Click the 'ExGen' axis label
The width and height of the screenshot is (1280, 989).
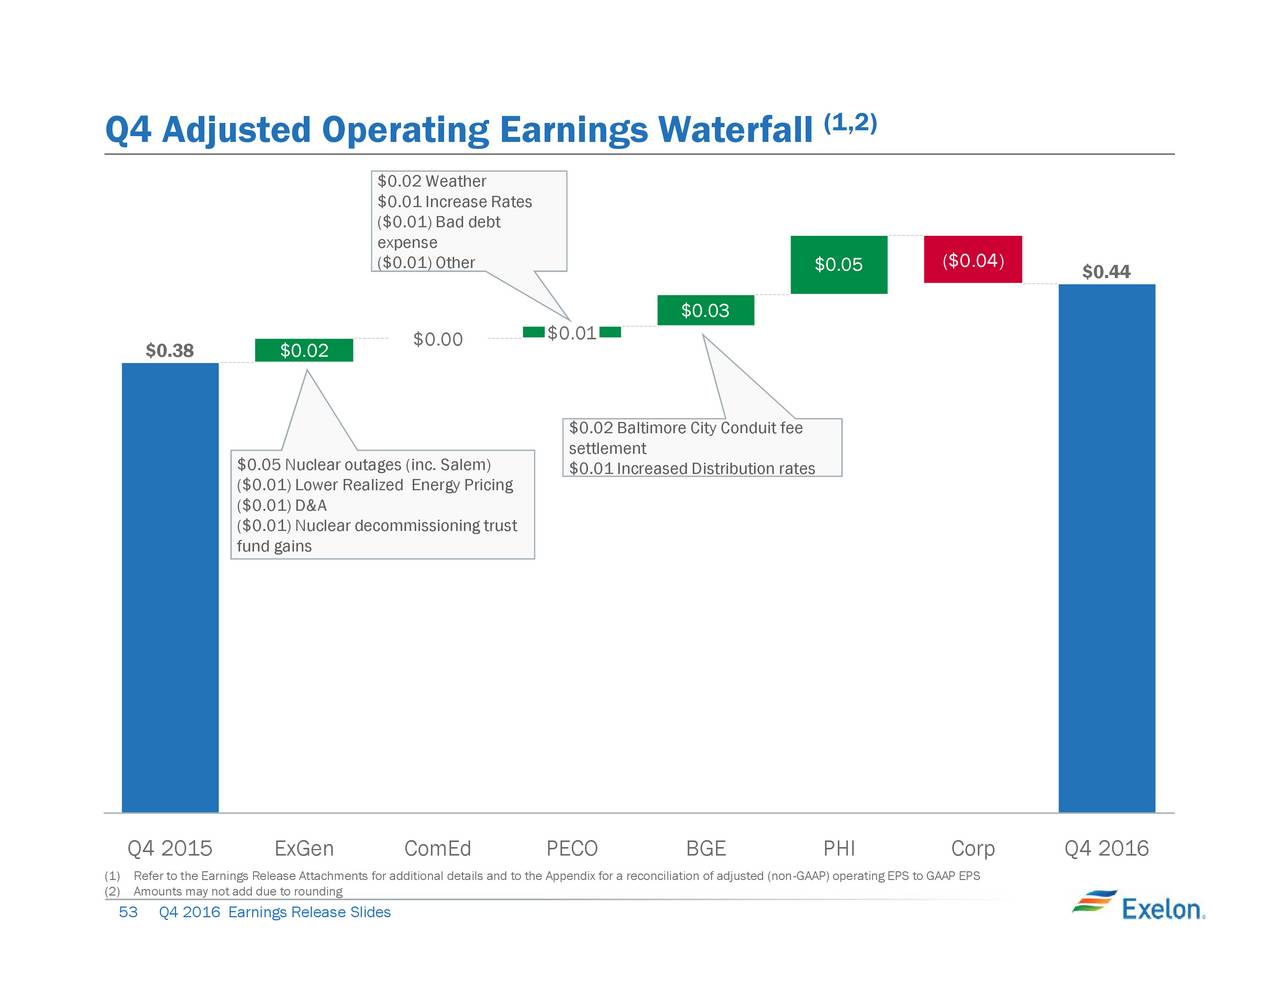pos(304,849)
